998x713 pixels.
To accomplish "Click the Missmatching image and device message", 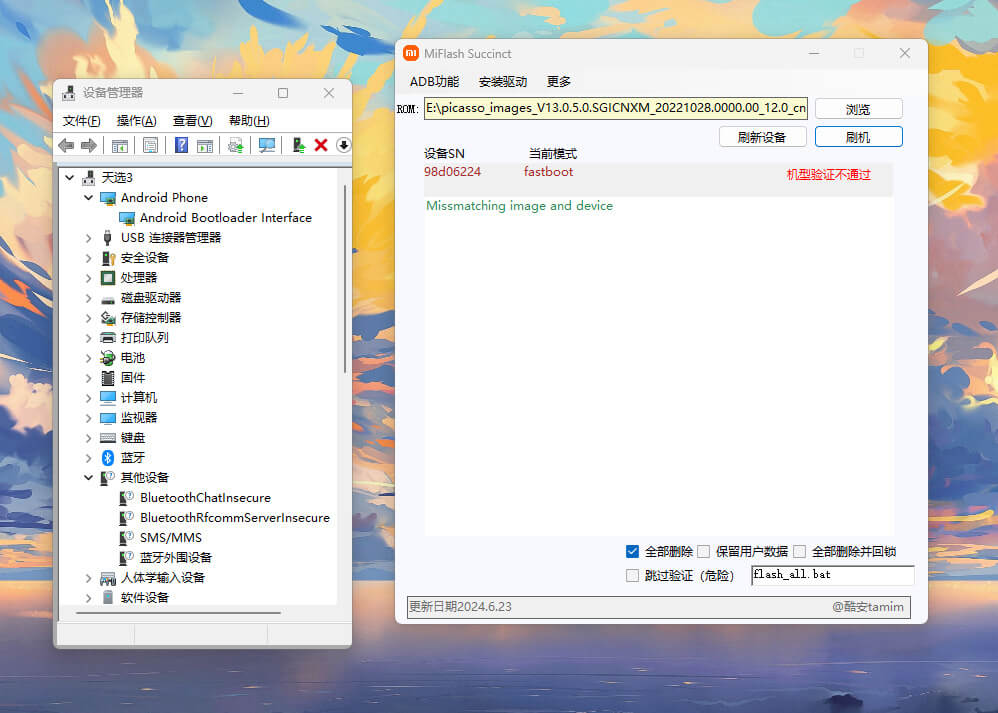I will [519, 206].
